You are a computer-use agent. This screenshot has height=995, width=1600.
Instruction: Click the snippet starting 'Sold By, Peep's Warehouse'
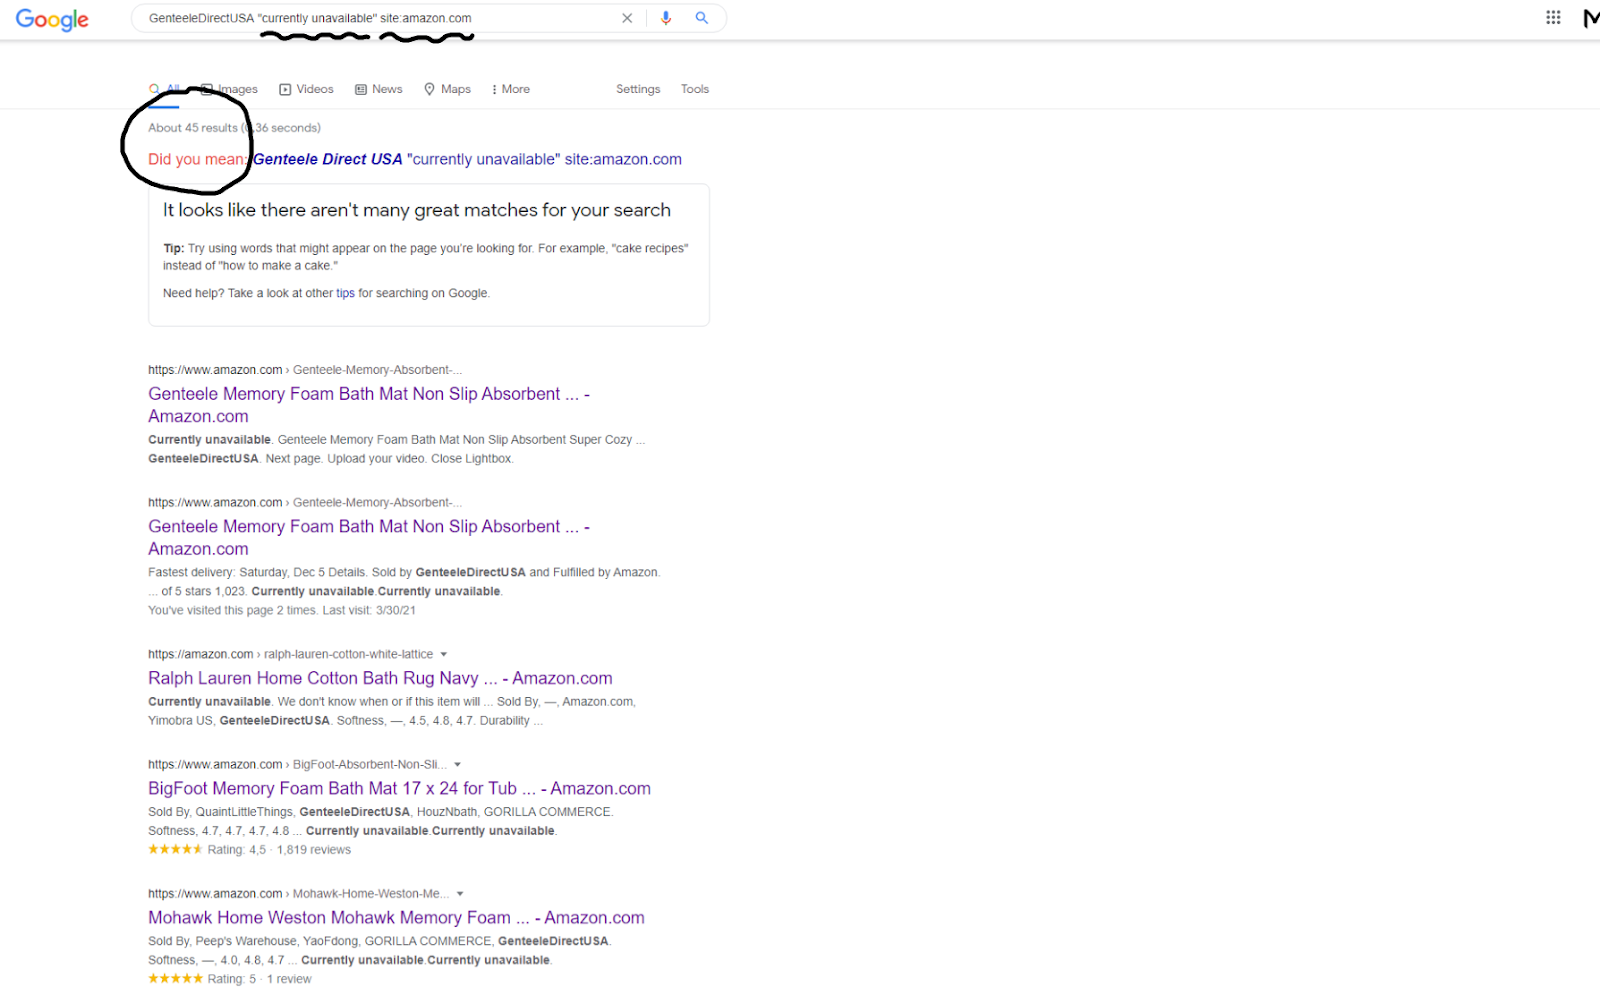(x=380, y=950)
